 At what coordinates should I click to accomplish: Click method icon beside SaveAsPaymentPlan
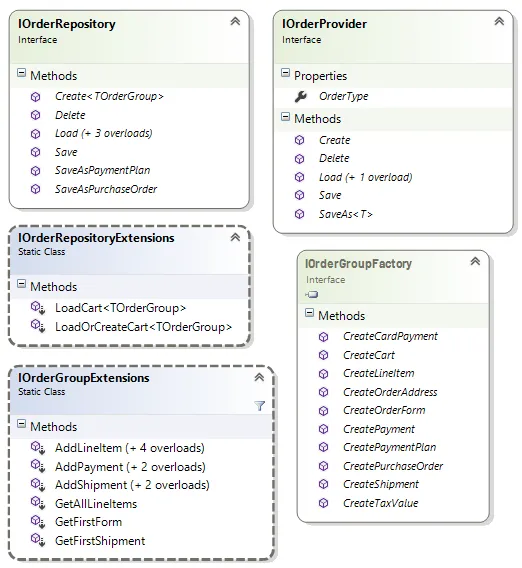(x=36, y=171)
